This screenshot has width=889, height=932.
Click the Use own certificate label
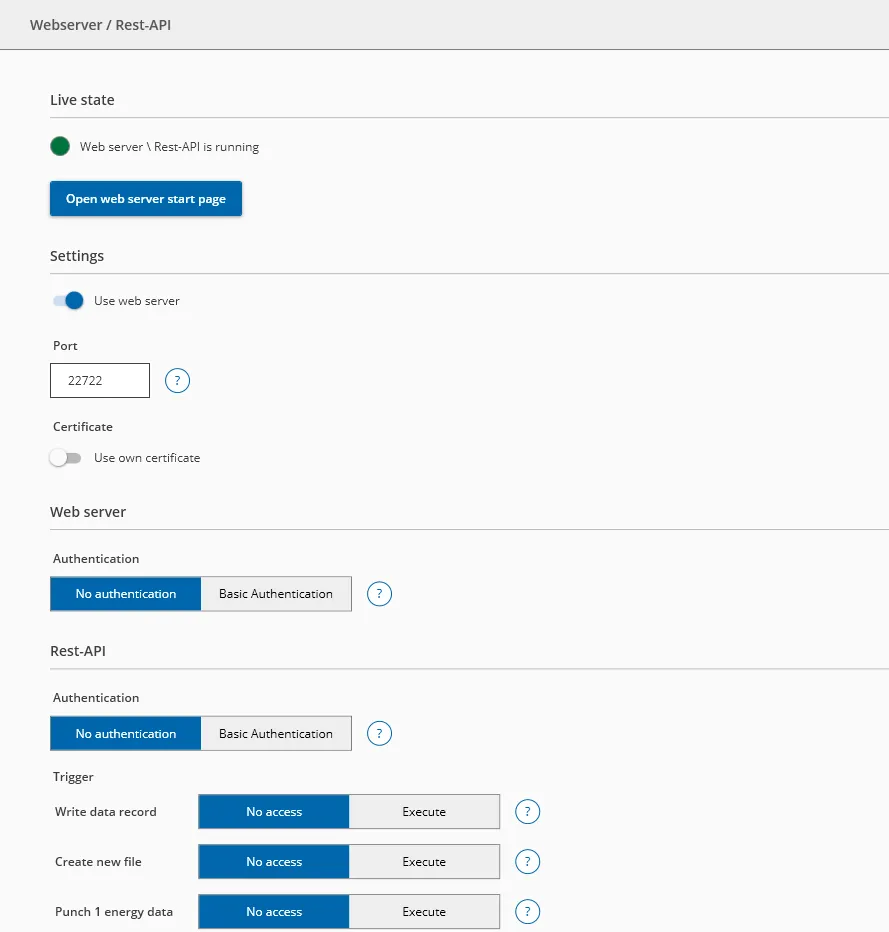147,458
